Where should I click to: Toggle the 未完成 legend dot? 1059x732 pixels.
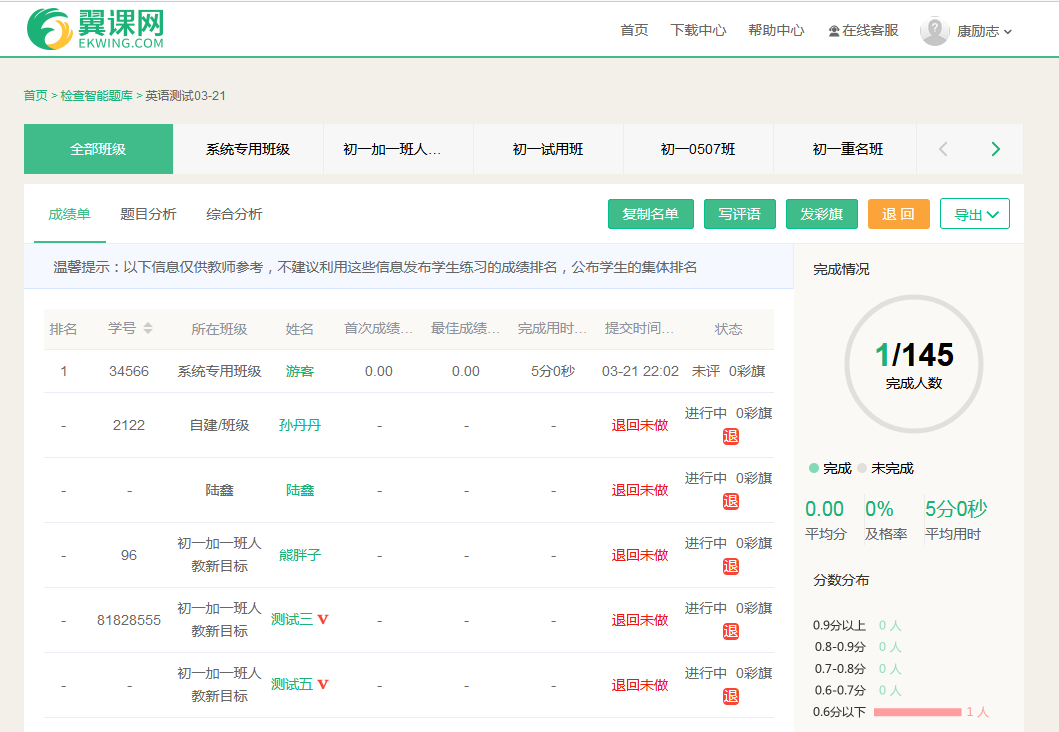point(862,468)
